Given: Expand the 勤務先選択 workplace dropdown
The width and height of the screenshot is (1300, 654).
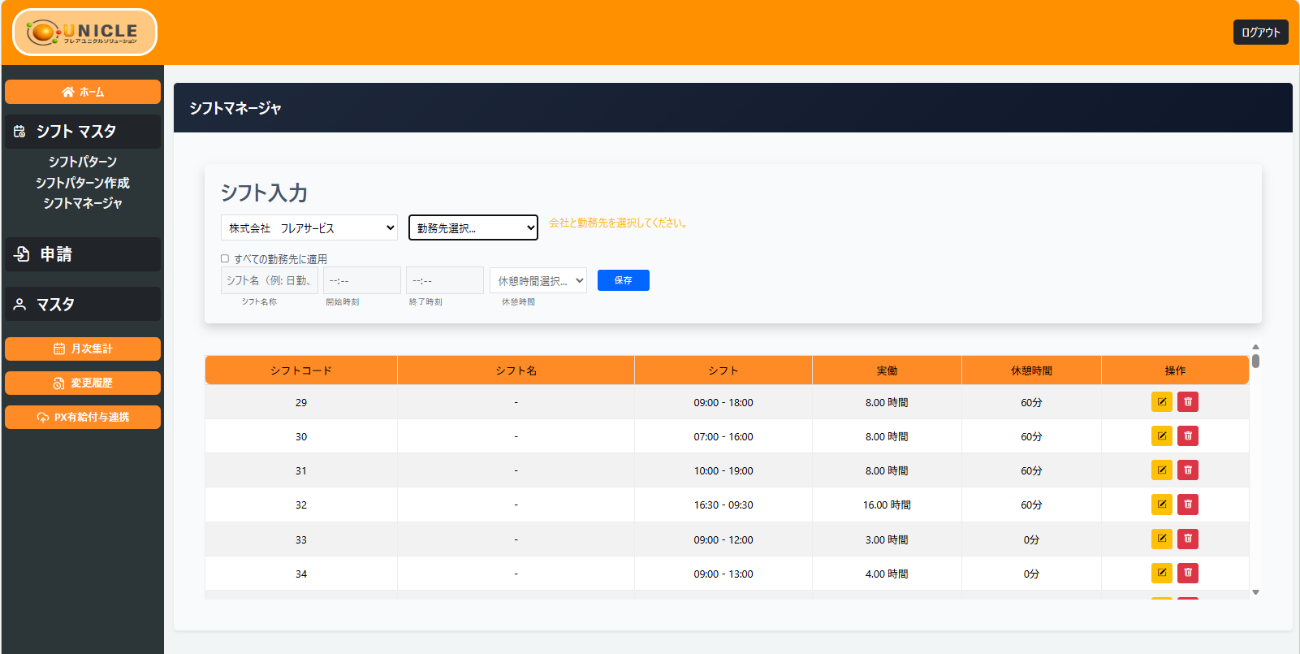Looking at the screenshot, I should coord(473,228).
